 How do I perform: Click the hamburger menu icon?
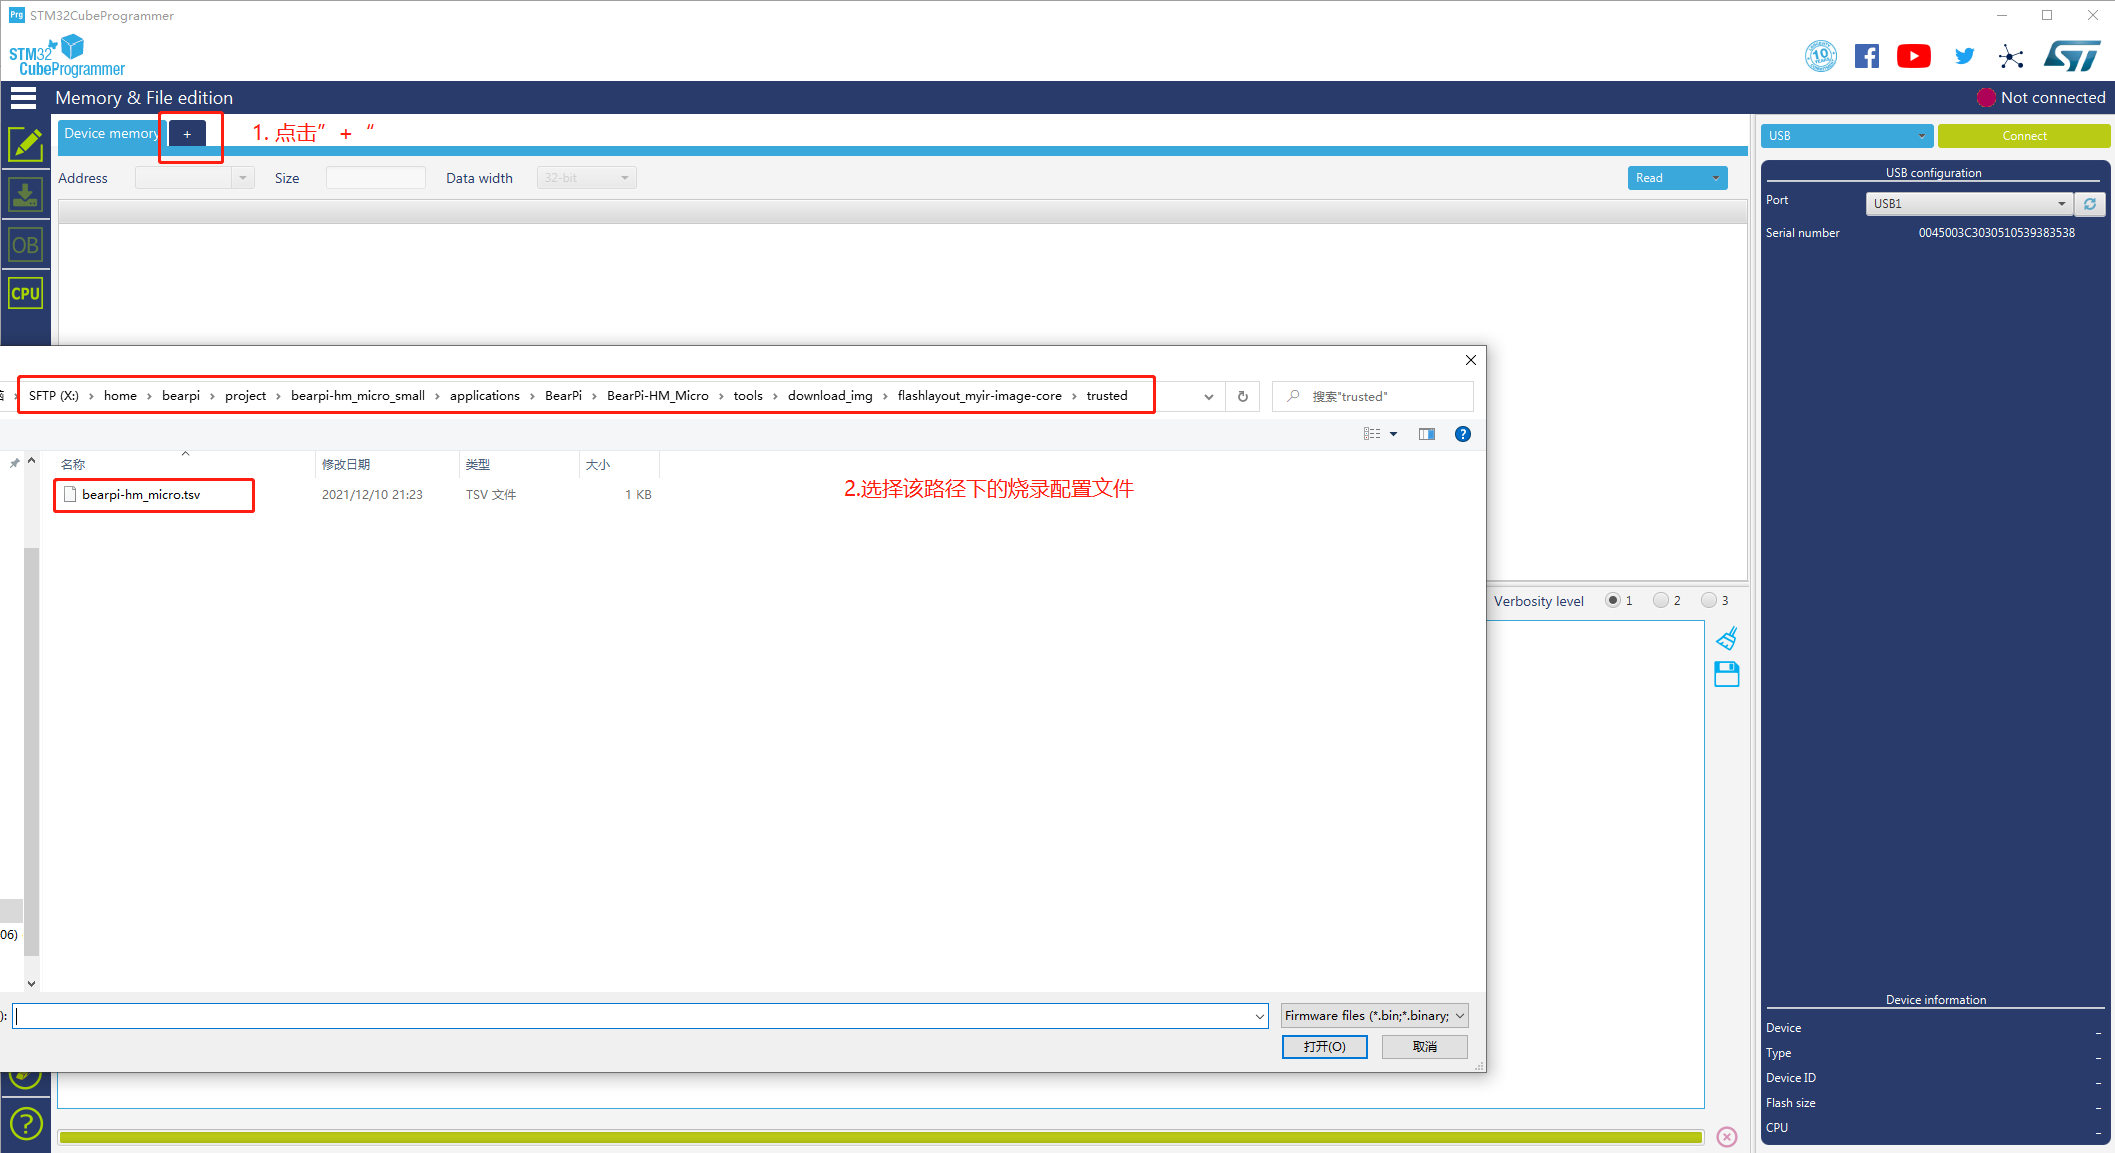coord(23,97)
